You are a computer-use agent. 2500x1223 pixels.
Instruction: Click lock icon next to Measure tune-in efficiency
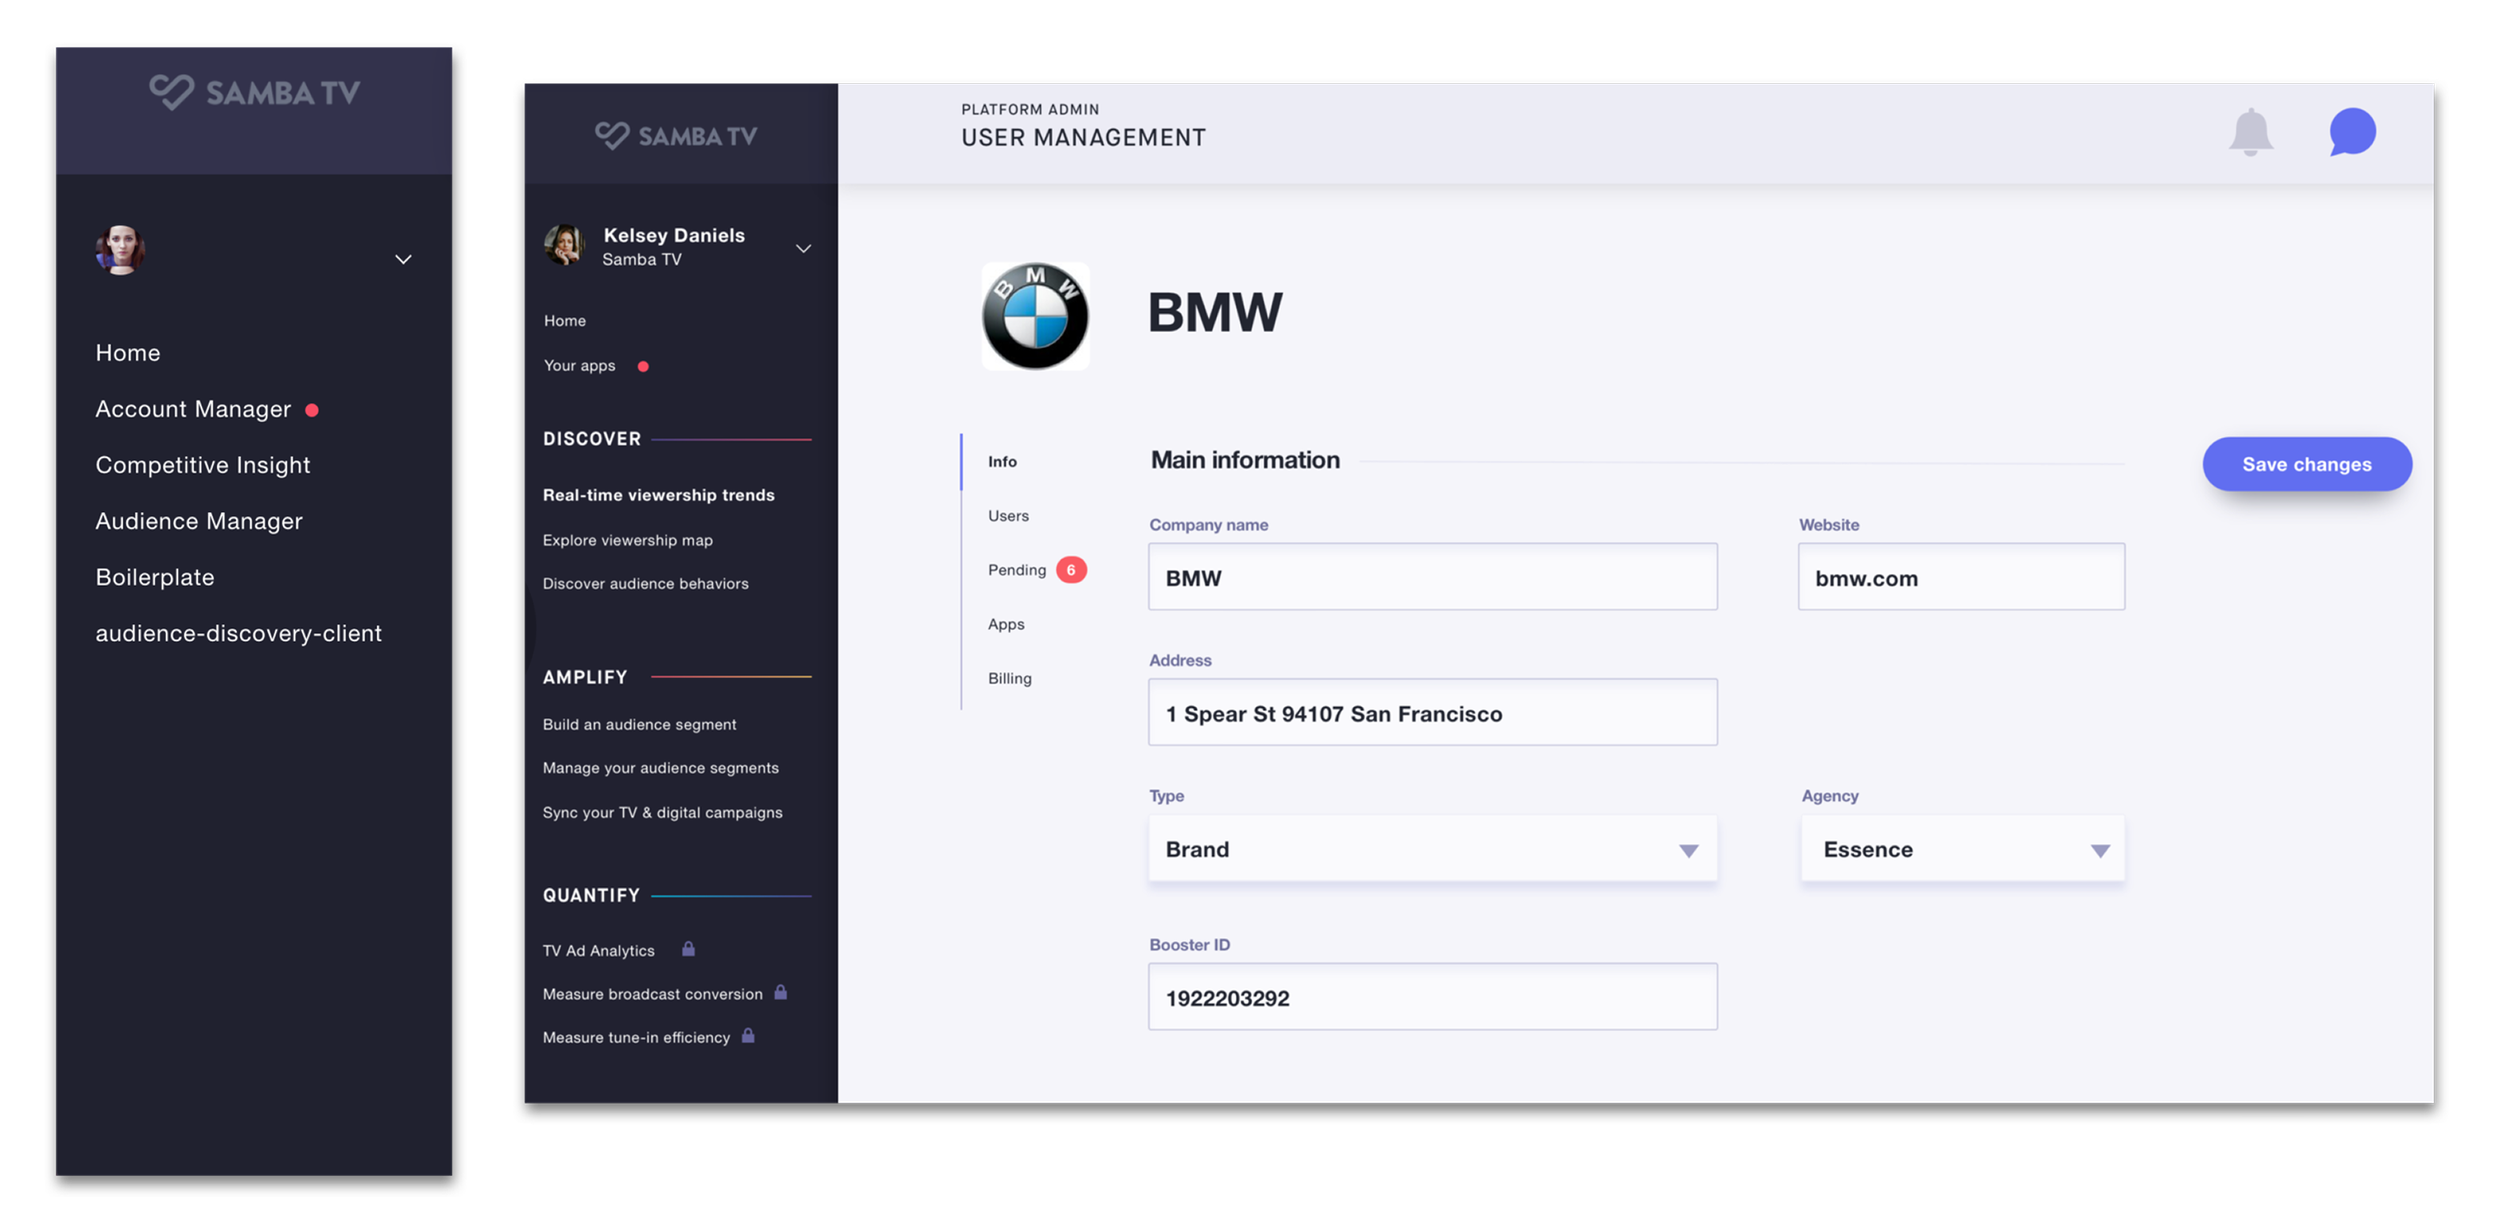[x=748, y=1036]
